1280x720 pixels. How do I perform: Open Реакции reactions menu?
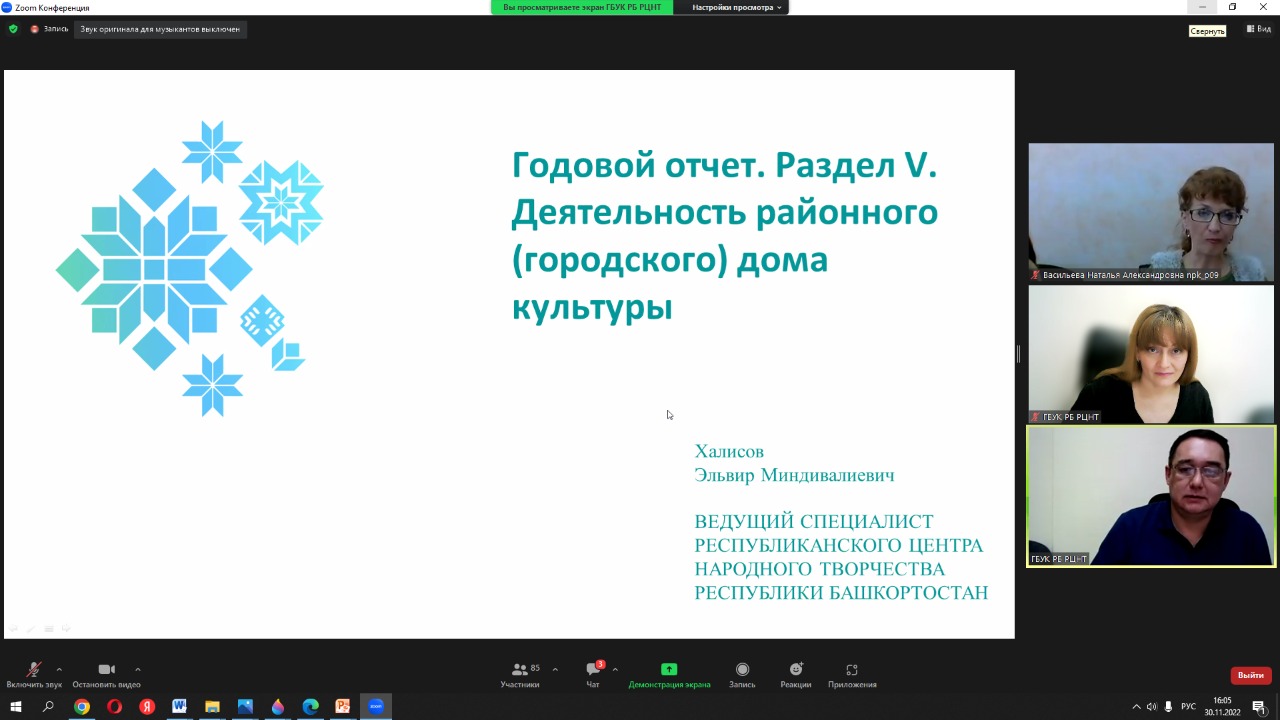tap(796, 675)
